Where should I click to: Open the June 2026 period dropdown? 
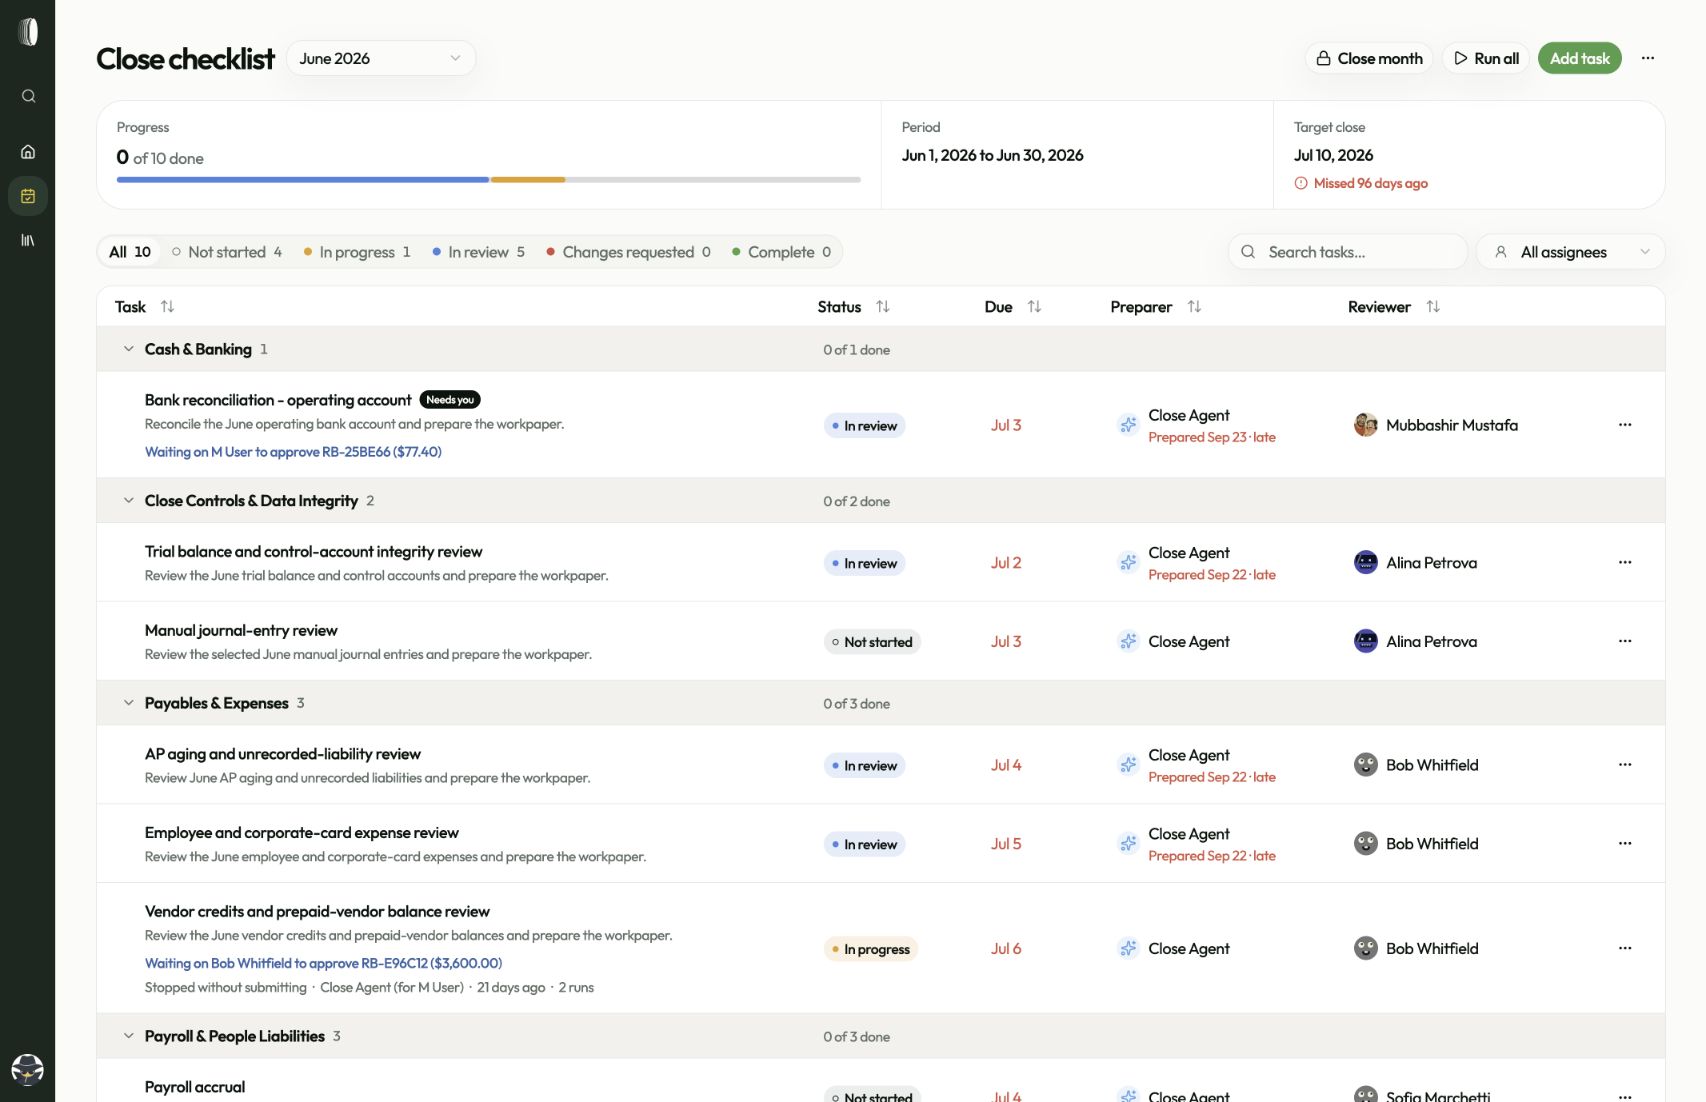[381, 58]
